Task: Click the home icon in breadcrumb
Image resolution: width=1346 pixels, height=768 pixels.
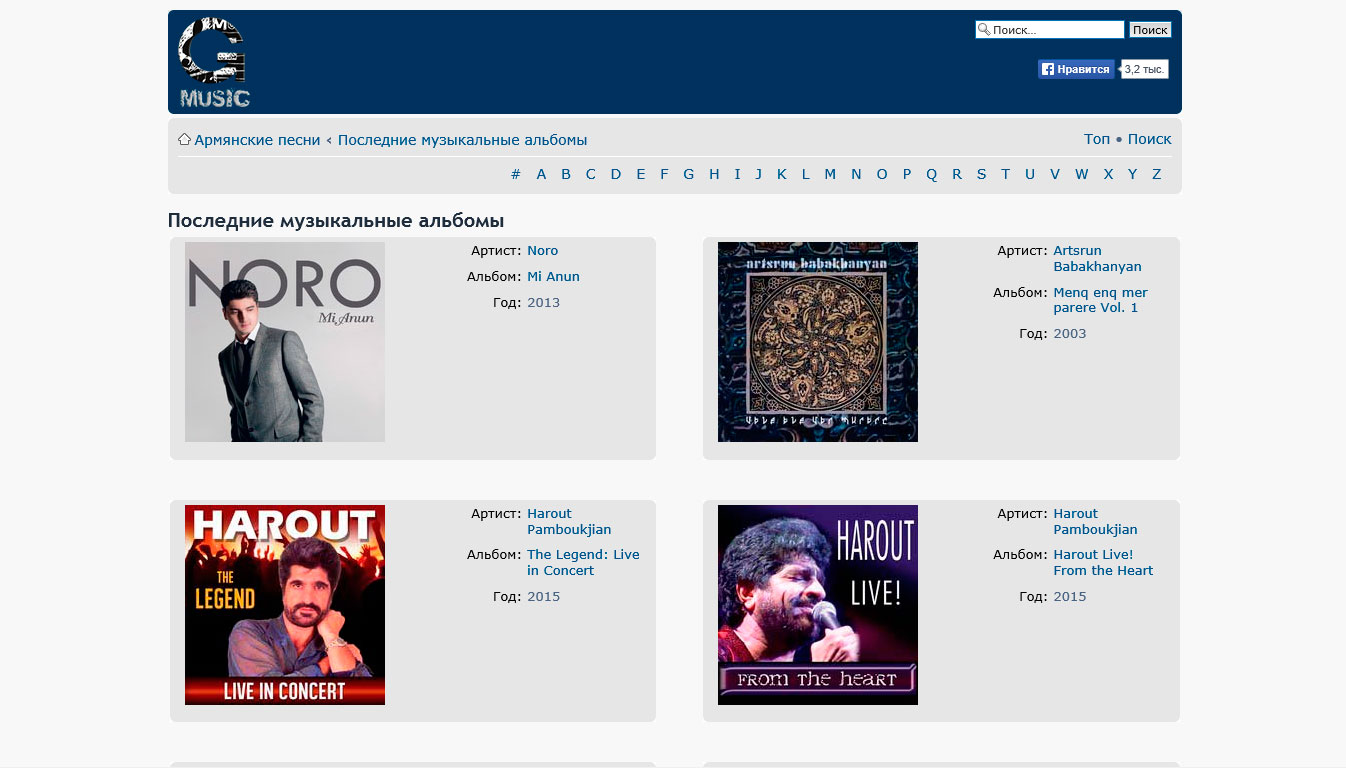Action: pos(184,140)
